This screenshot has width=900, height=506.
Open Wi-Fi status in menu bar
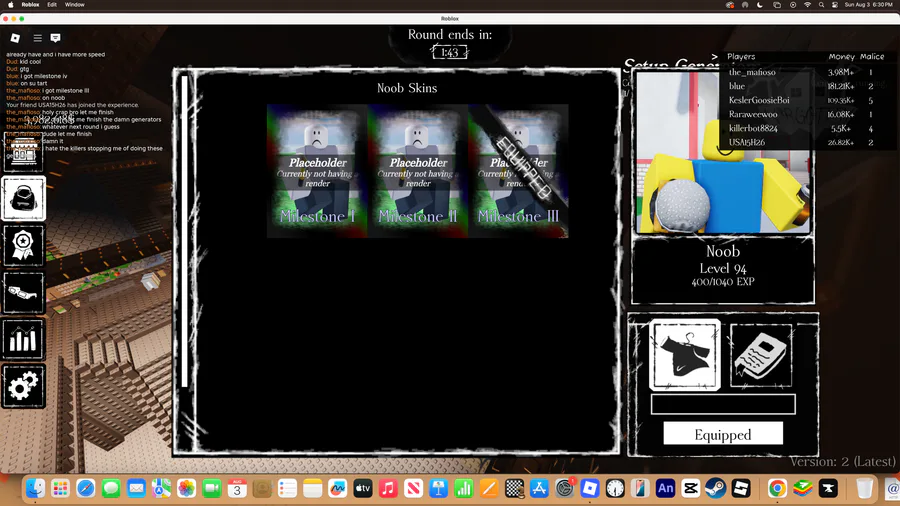[x=807, y=5]
